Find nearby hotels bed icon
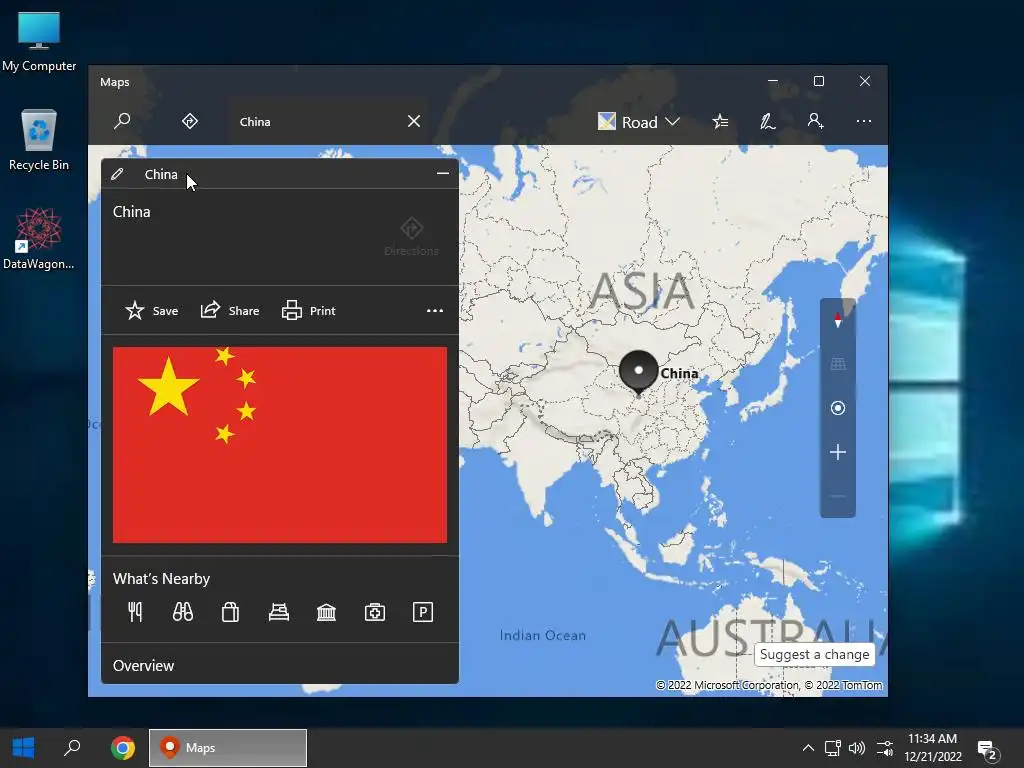Screen dimensions: 1024x768 click(x=279, y=613)
